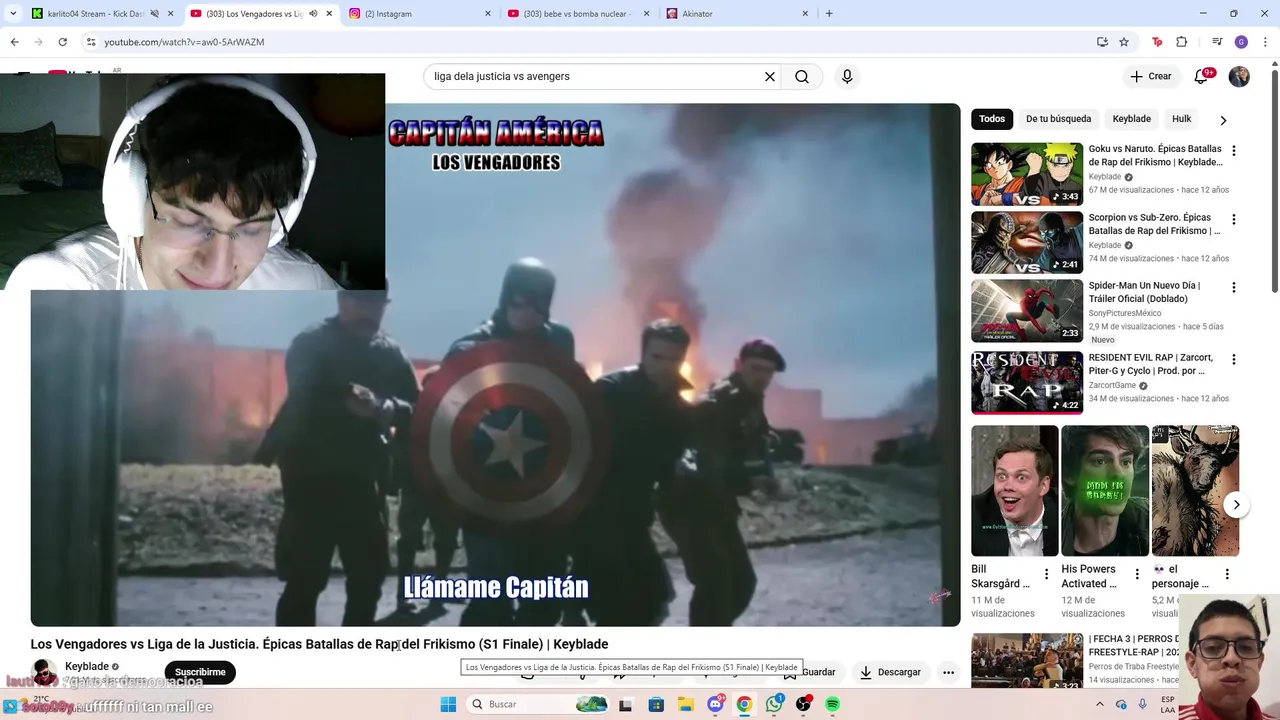Switch to the Instagram tab
This screenshot has width=1280, height=720.
tap(415, 14)
